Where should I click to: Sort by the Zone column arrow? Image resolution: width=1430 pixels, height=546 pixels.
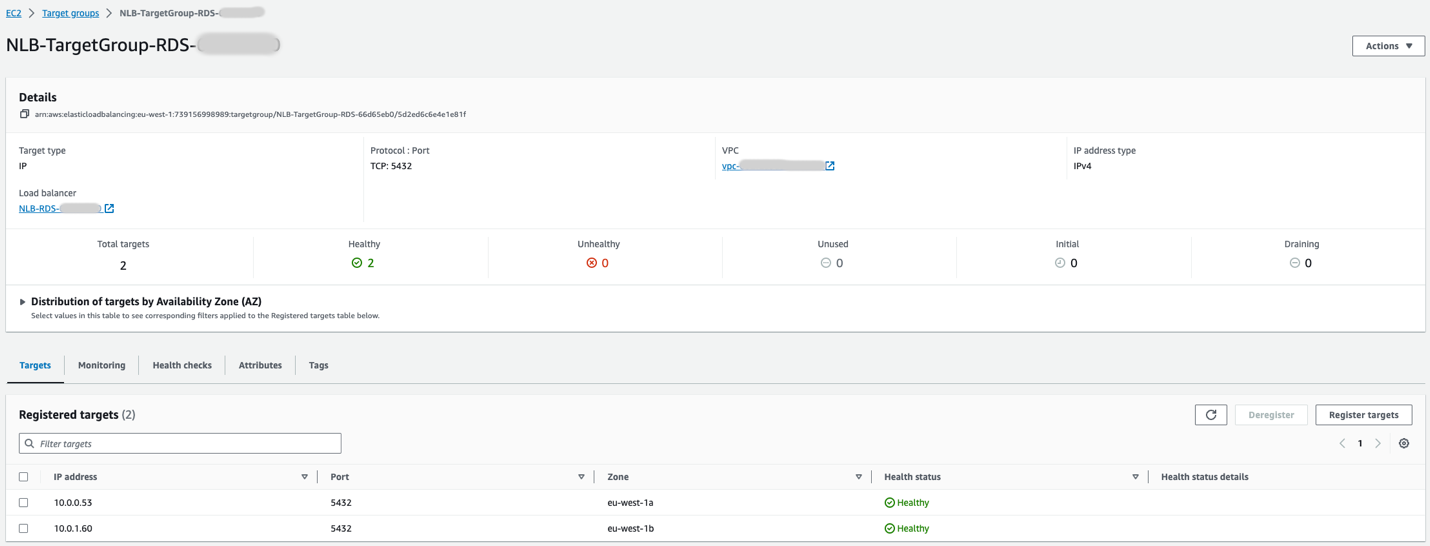pos(859,477)
